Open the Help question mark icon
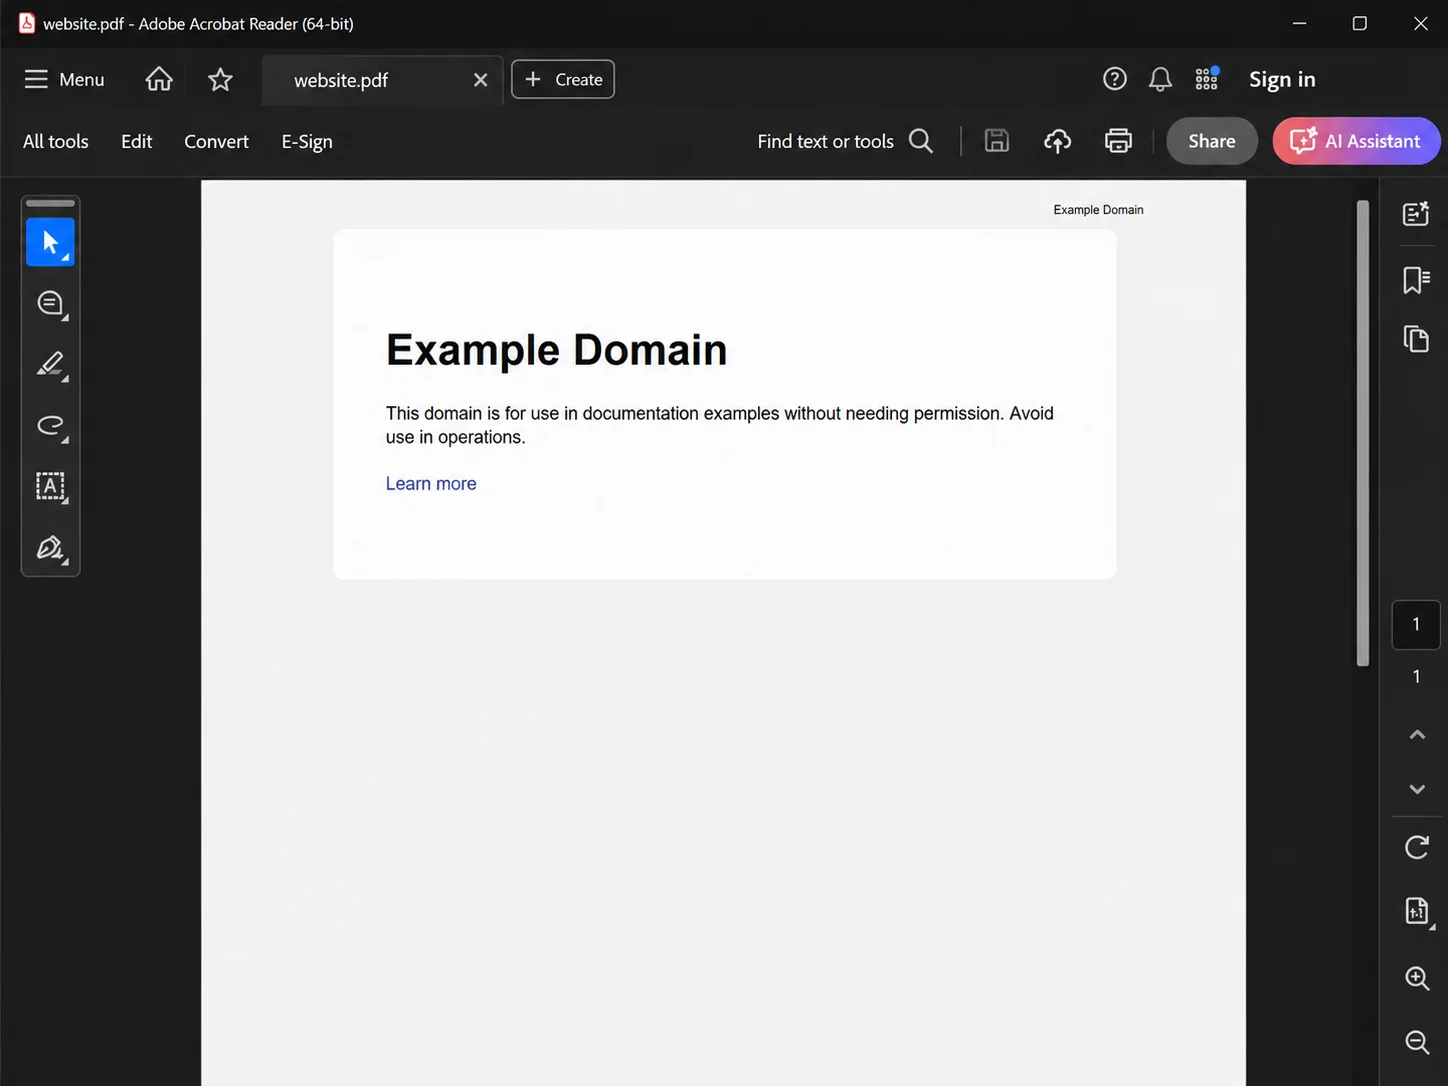The width and height of the screenshot is (1448, 1086). pos(1115,79)
